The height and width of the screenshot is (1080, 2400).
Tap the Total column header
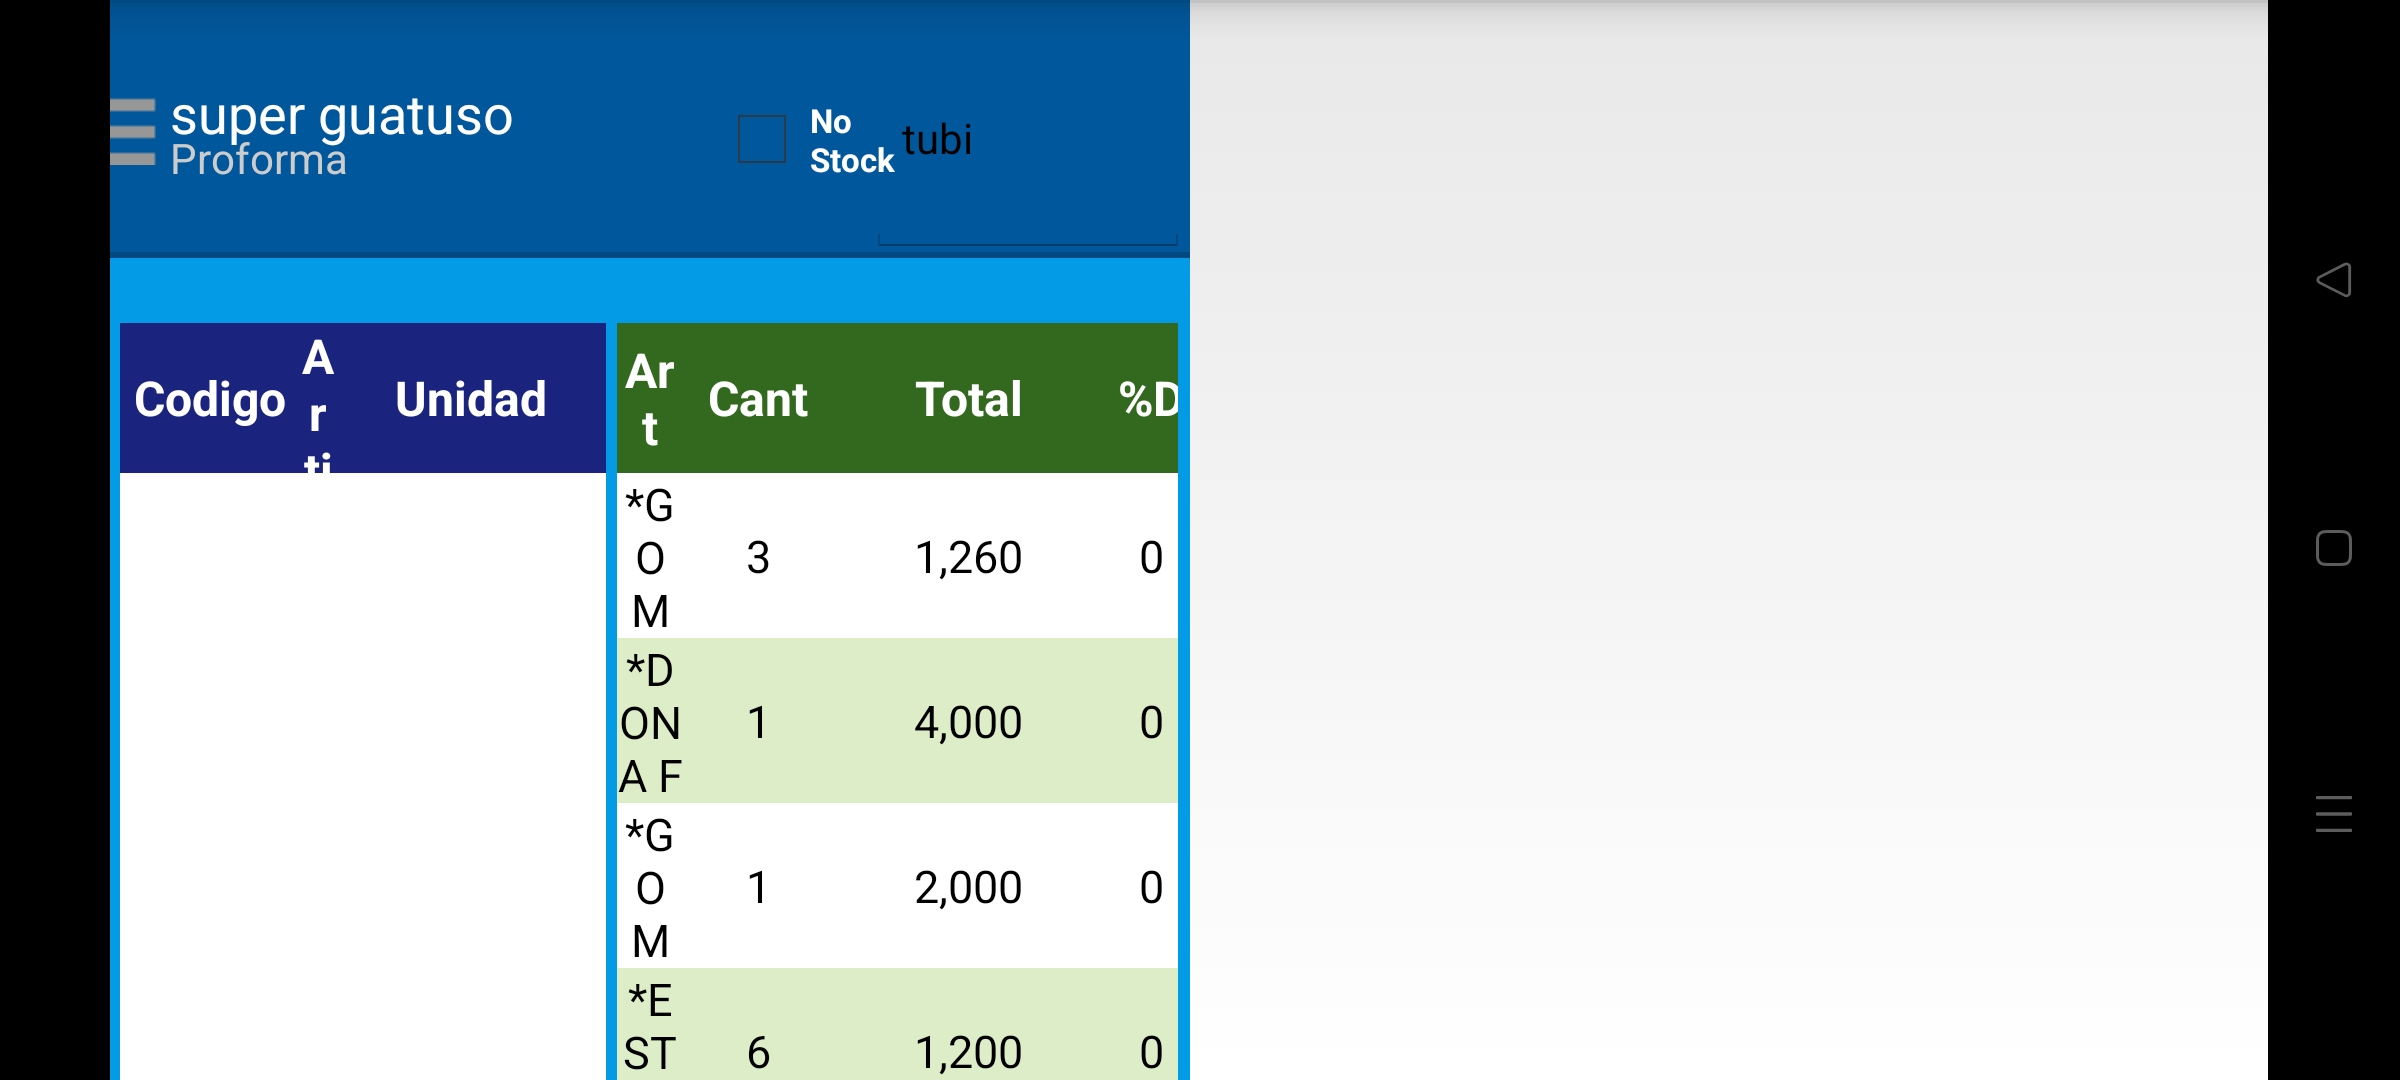tap(968, 399)
